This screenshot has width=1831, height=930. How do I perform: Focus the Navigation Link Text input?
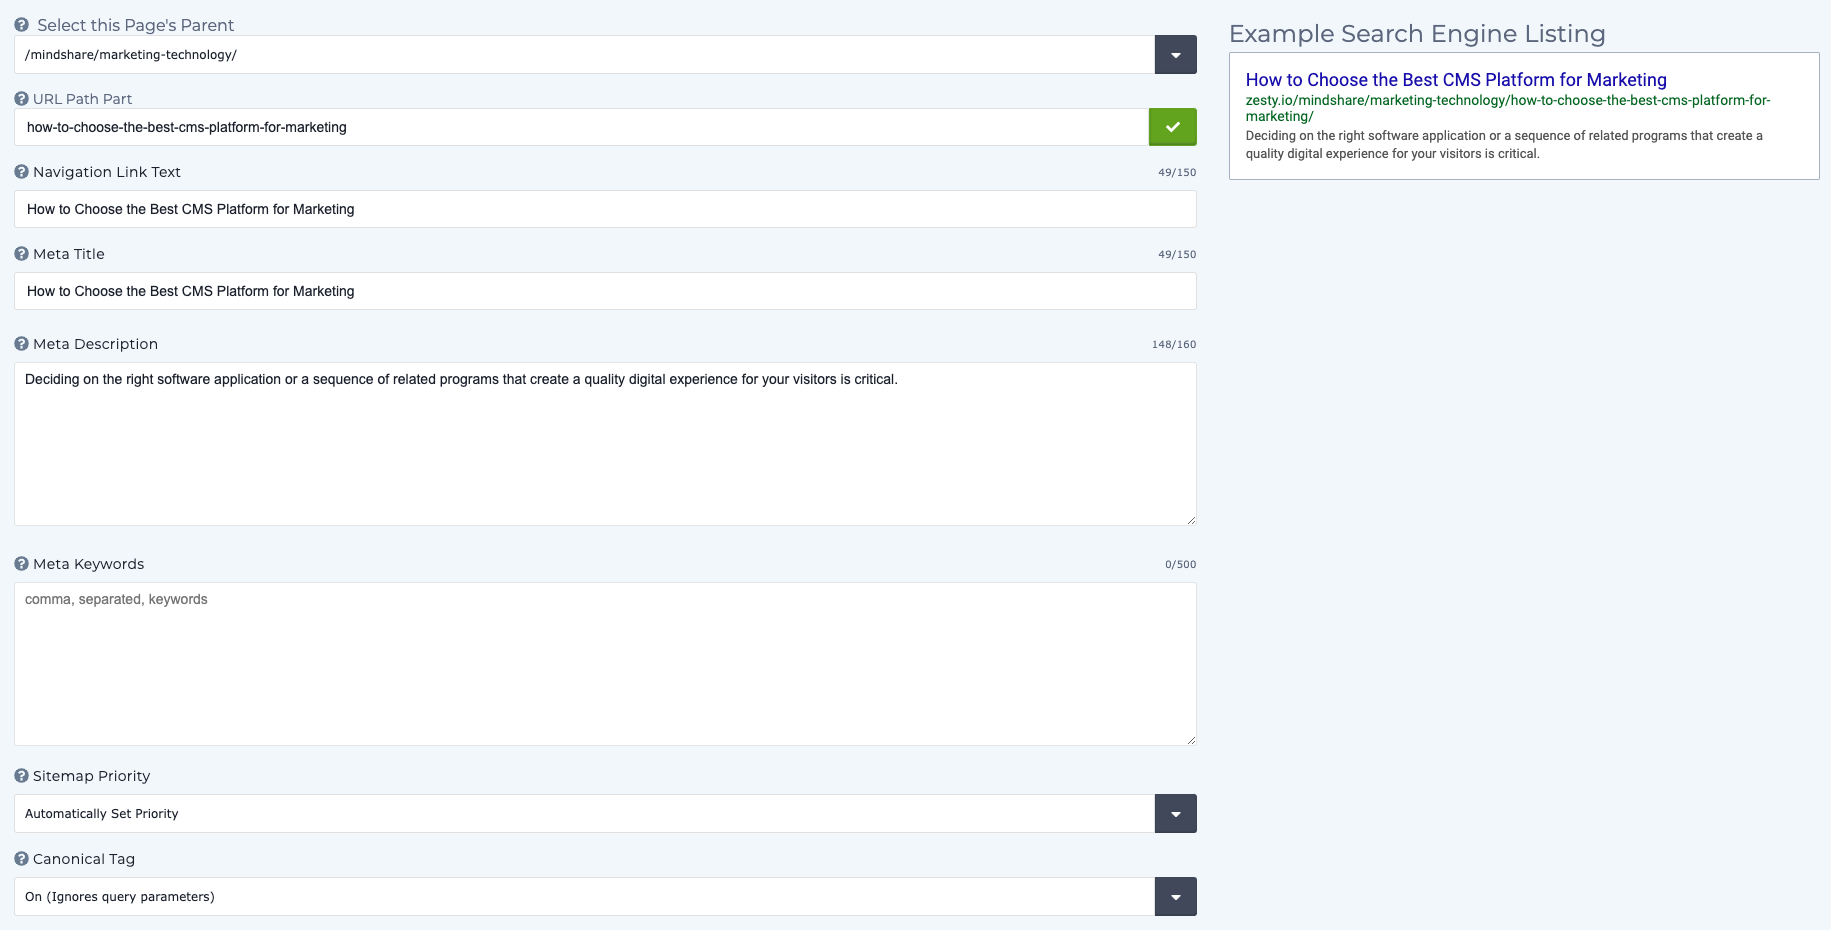click(x=605, y=209)
